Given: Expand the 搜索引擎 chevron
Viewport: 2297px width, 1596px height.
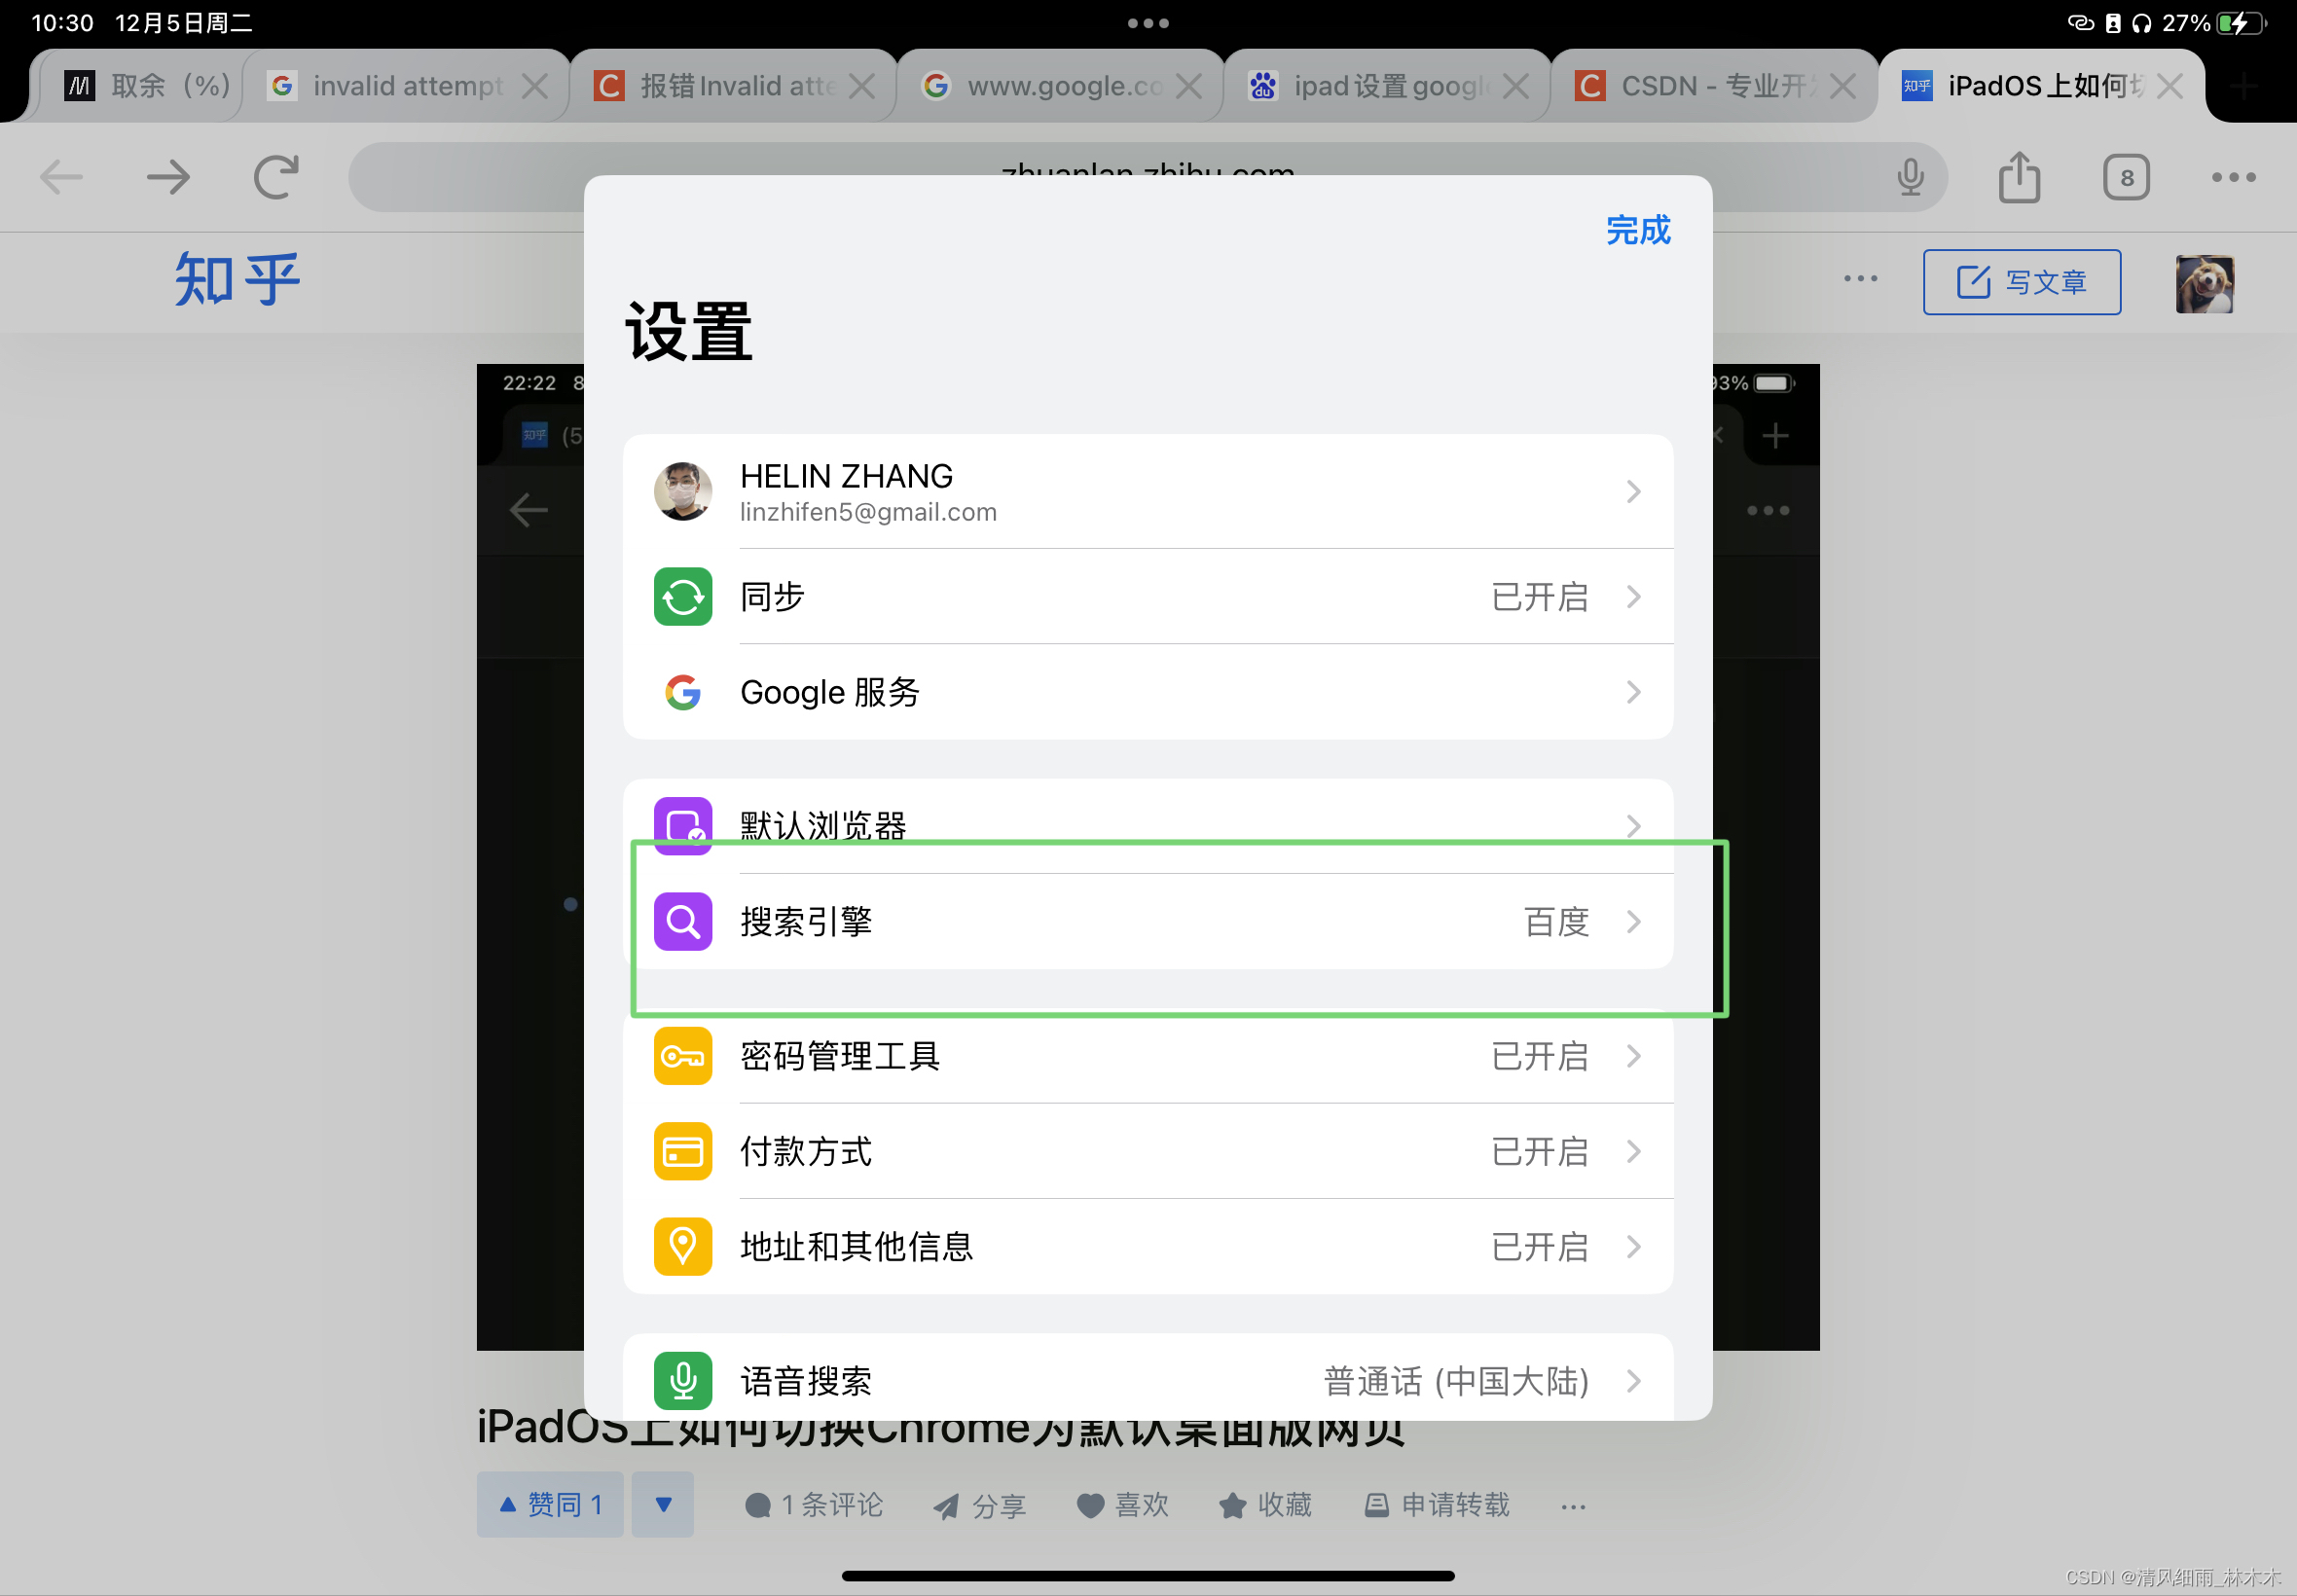Looking at the screenshot, I should coord(1633,921).
